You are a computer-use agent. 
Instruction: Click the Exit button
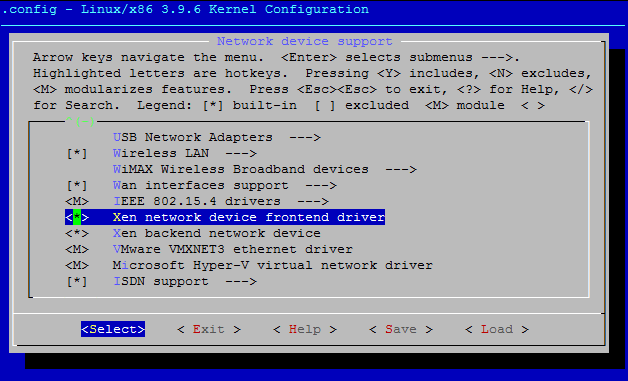[209, 329]
